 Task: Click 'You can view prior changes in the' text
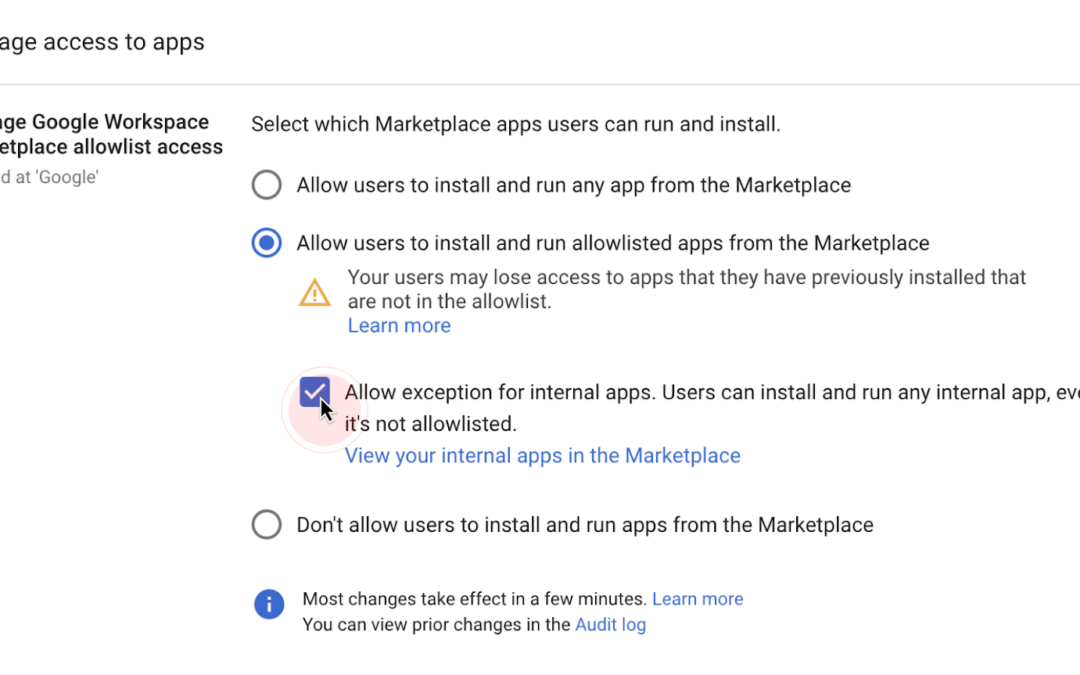pyautogui.click(x=437, y=624)
